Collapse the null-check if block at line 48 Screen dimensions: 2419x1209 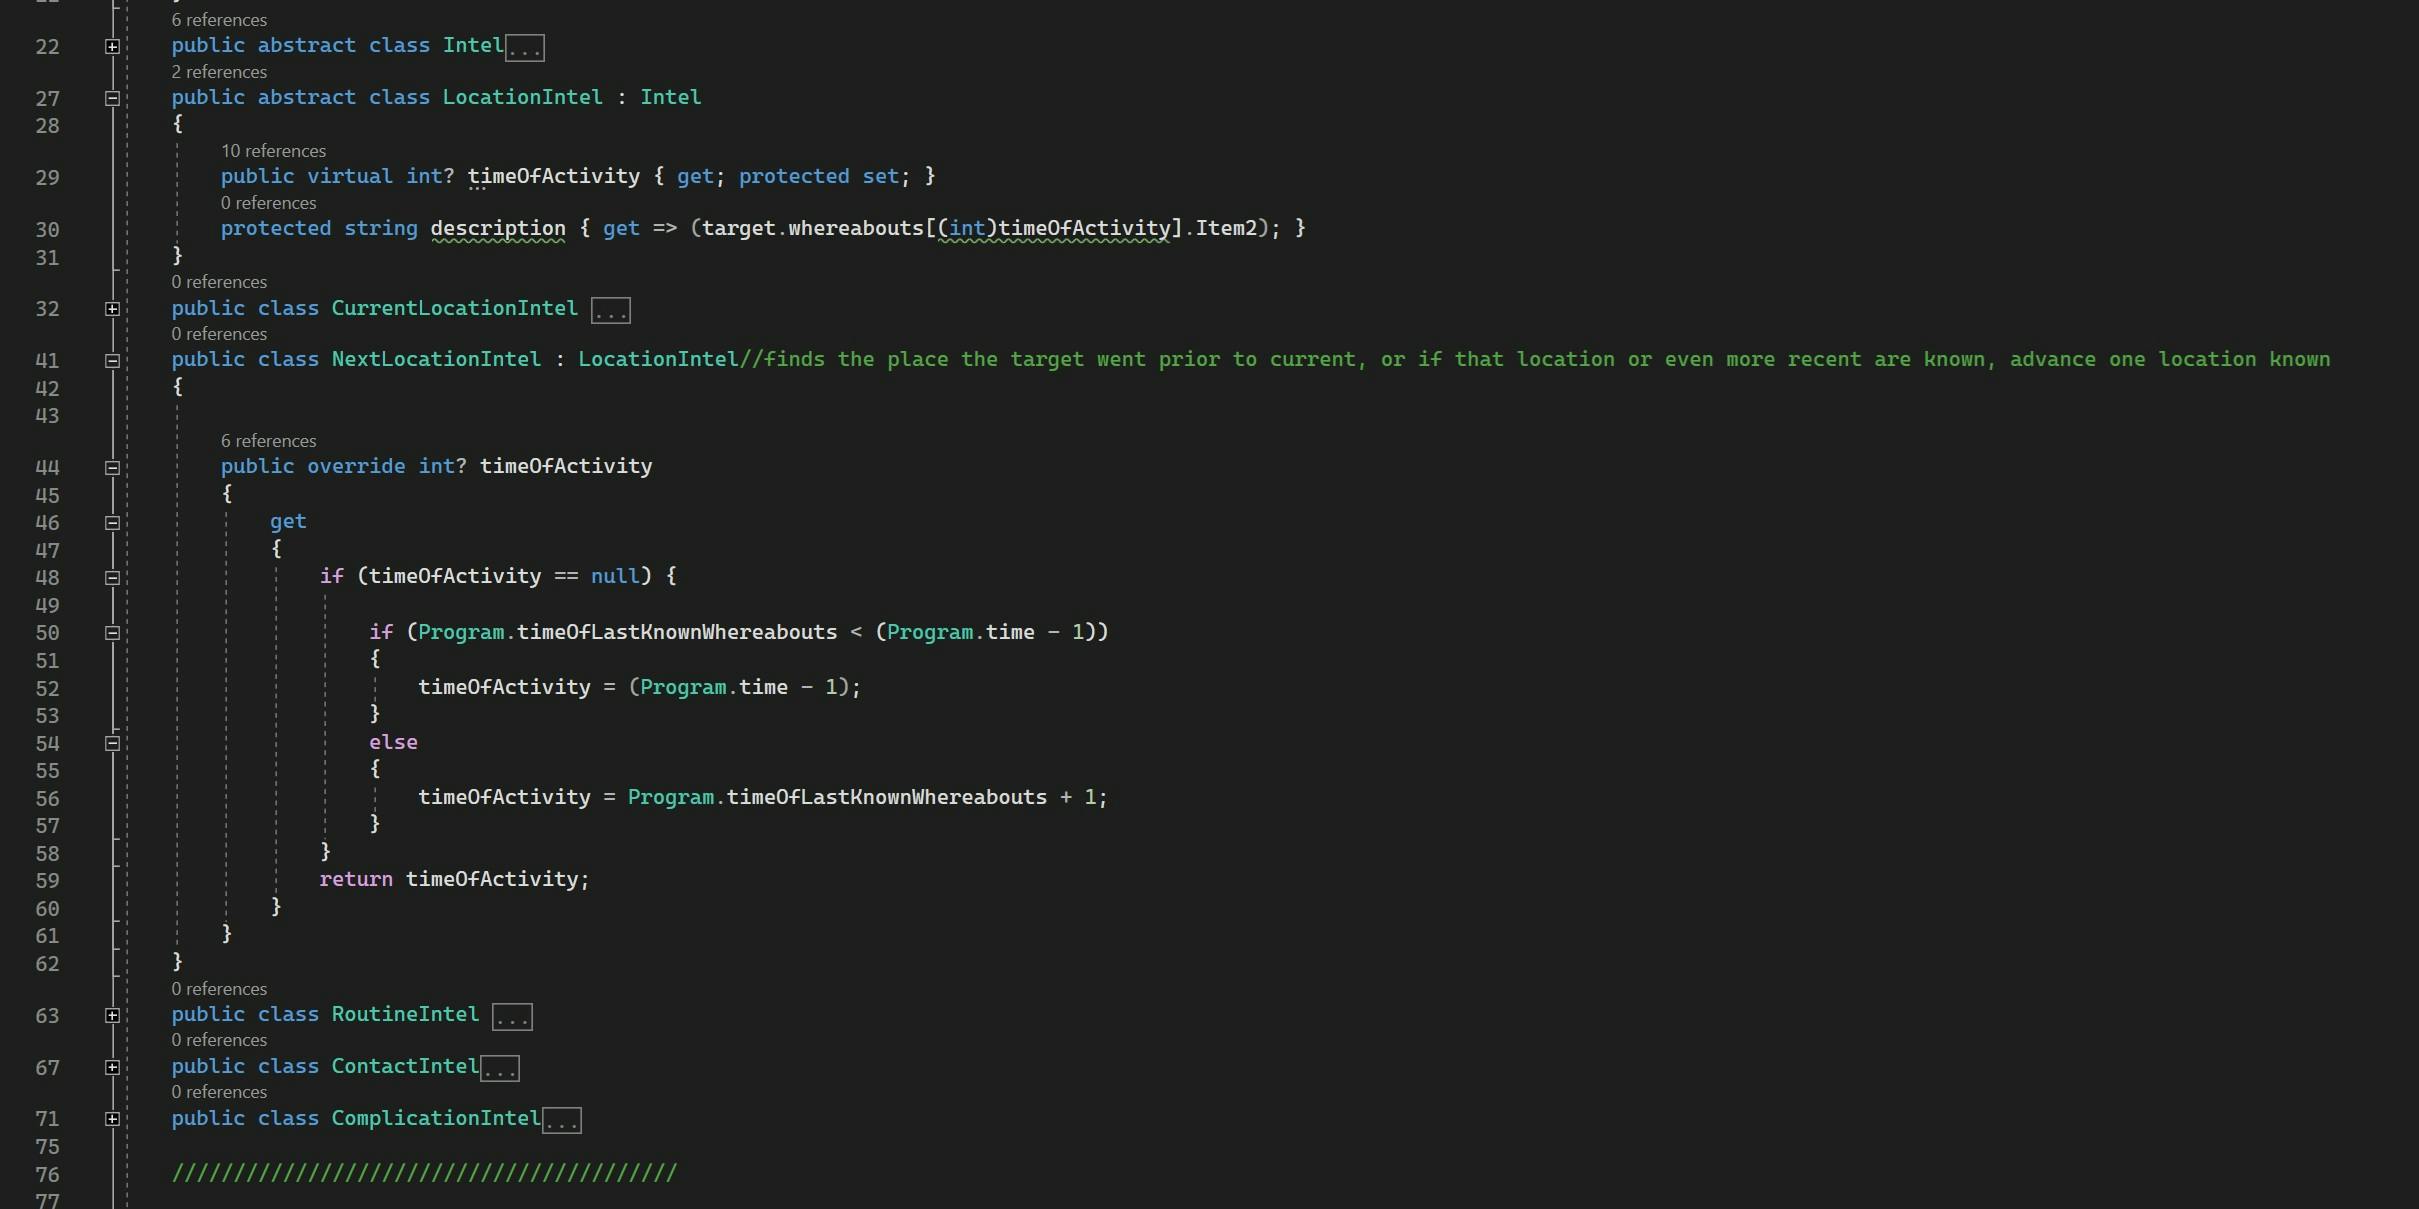112,578
